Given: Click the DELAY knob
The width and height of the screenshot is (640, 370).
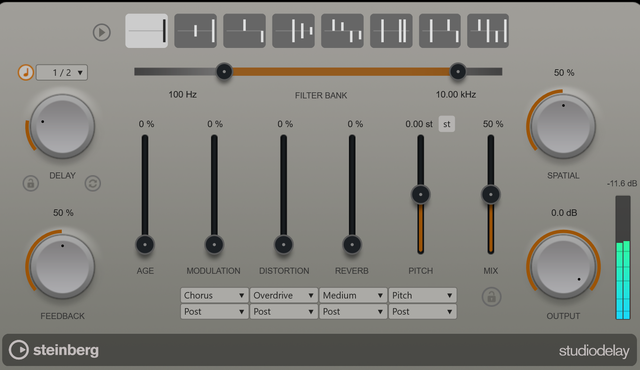Looking at the screenshot, I should click(x=62, y=126).
